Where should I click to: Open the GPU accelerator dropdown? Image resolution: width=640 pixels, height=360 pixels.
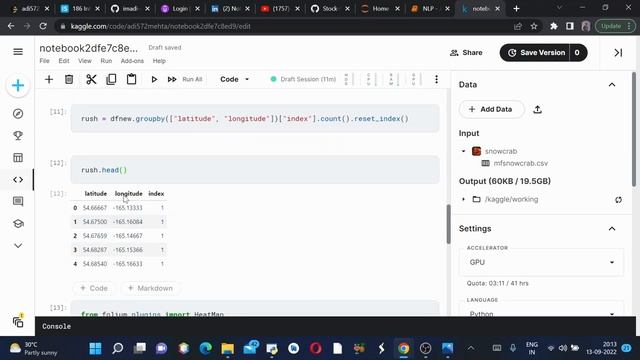pos(542,262)
